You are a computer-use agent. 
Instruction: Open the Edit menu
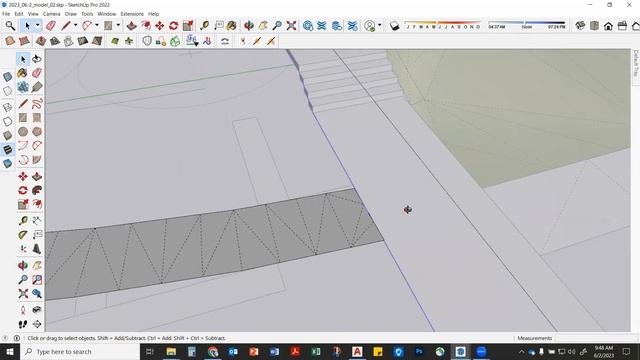[x=19, y=14]
